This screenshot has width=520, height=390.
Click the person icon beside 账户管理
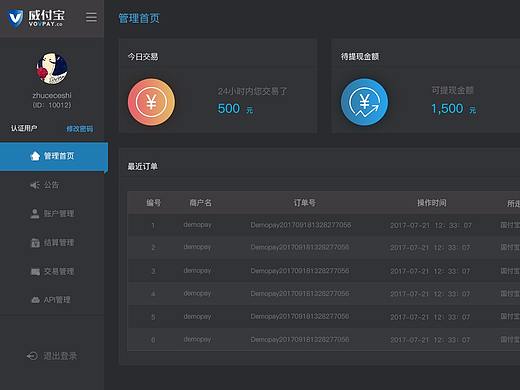click(35, 214)
